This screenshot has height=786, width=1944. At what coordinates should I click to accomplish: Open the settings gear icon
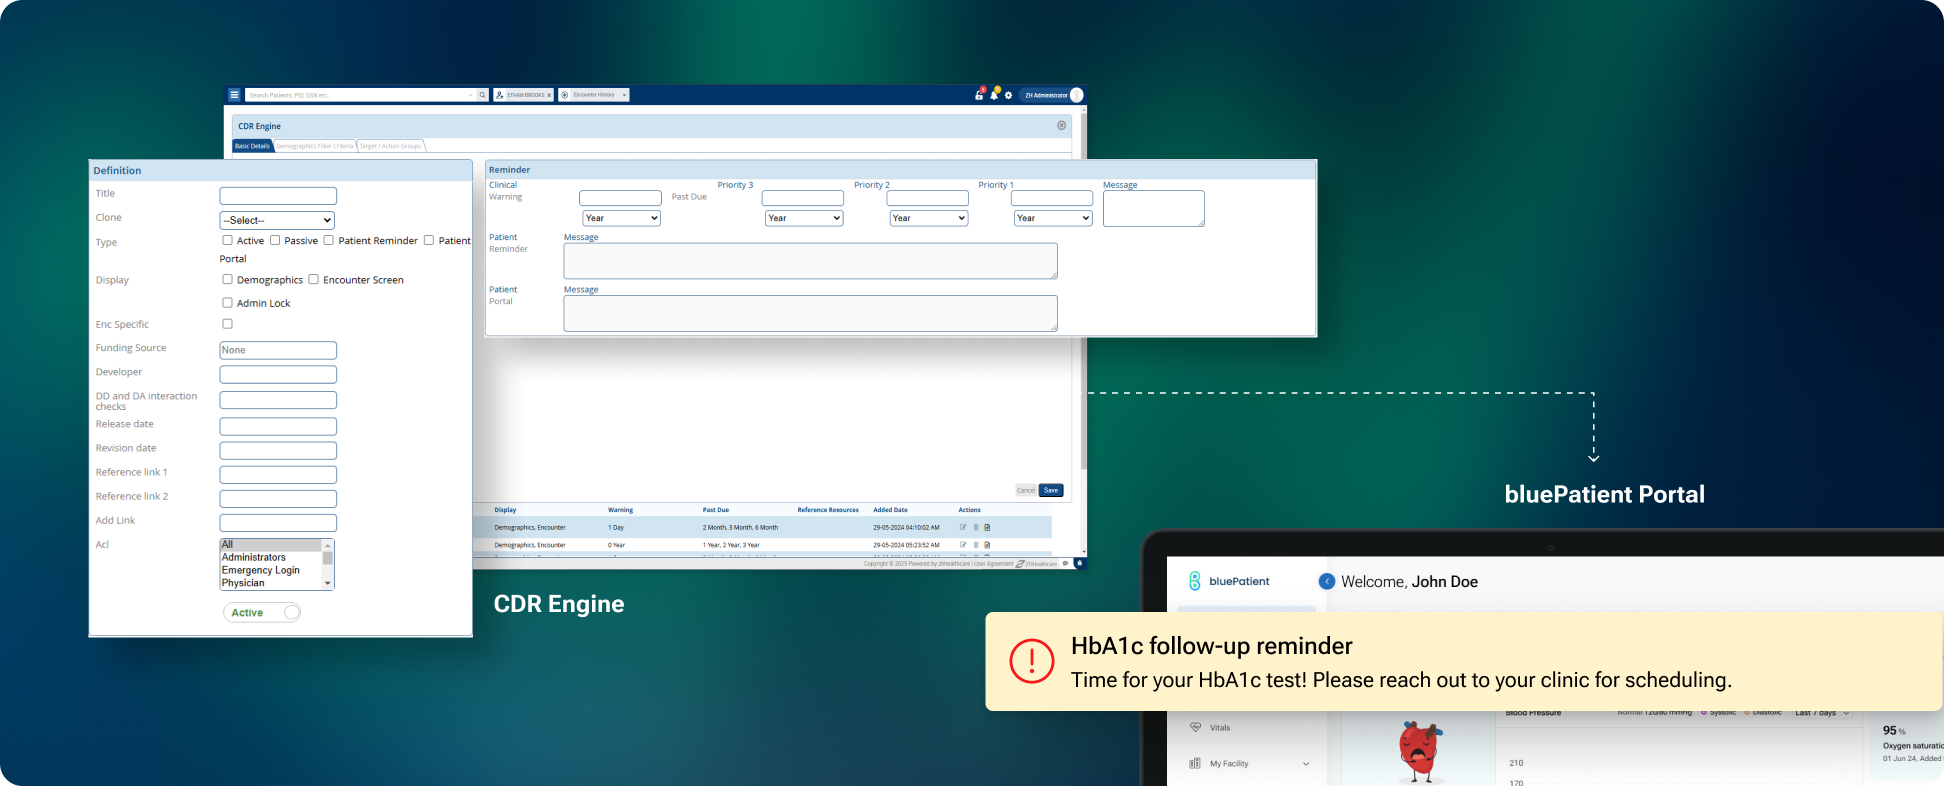[x=1009, y=95]
